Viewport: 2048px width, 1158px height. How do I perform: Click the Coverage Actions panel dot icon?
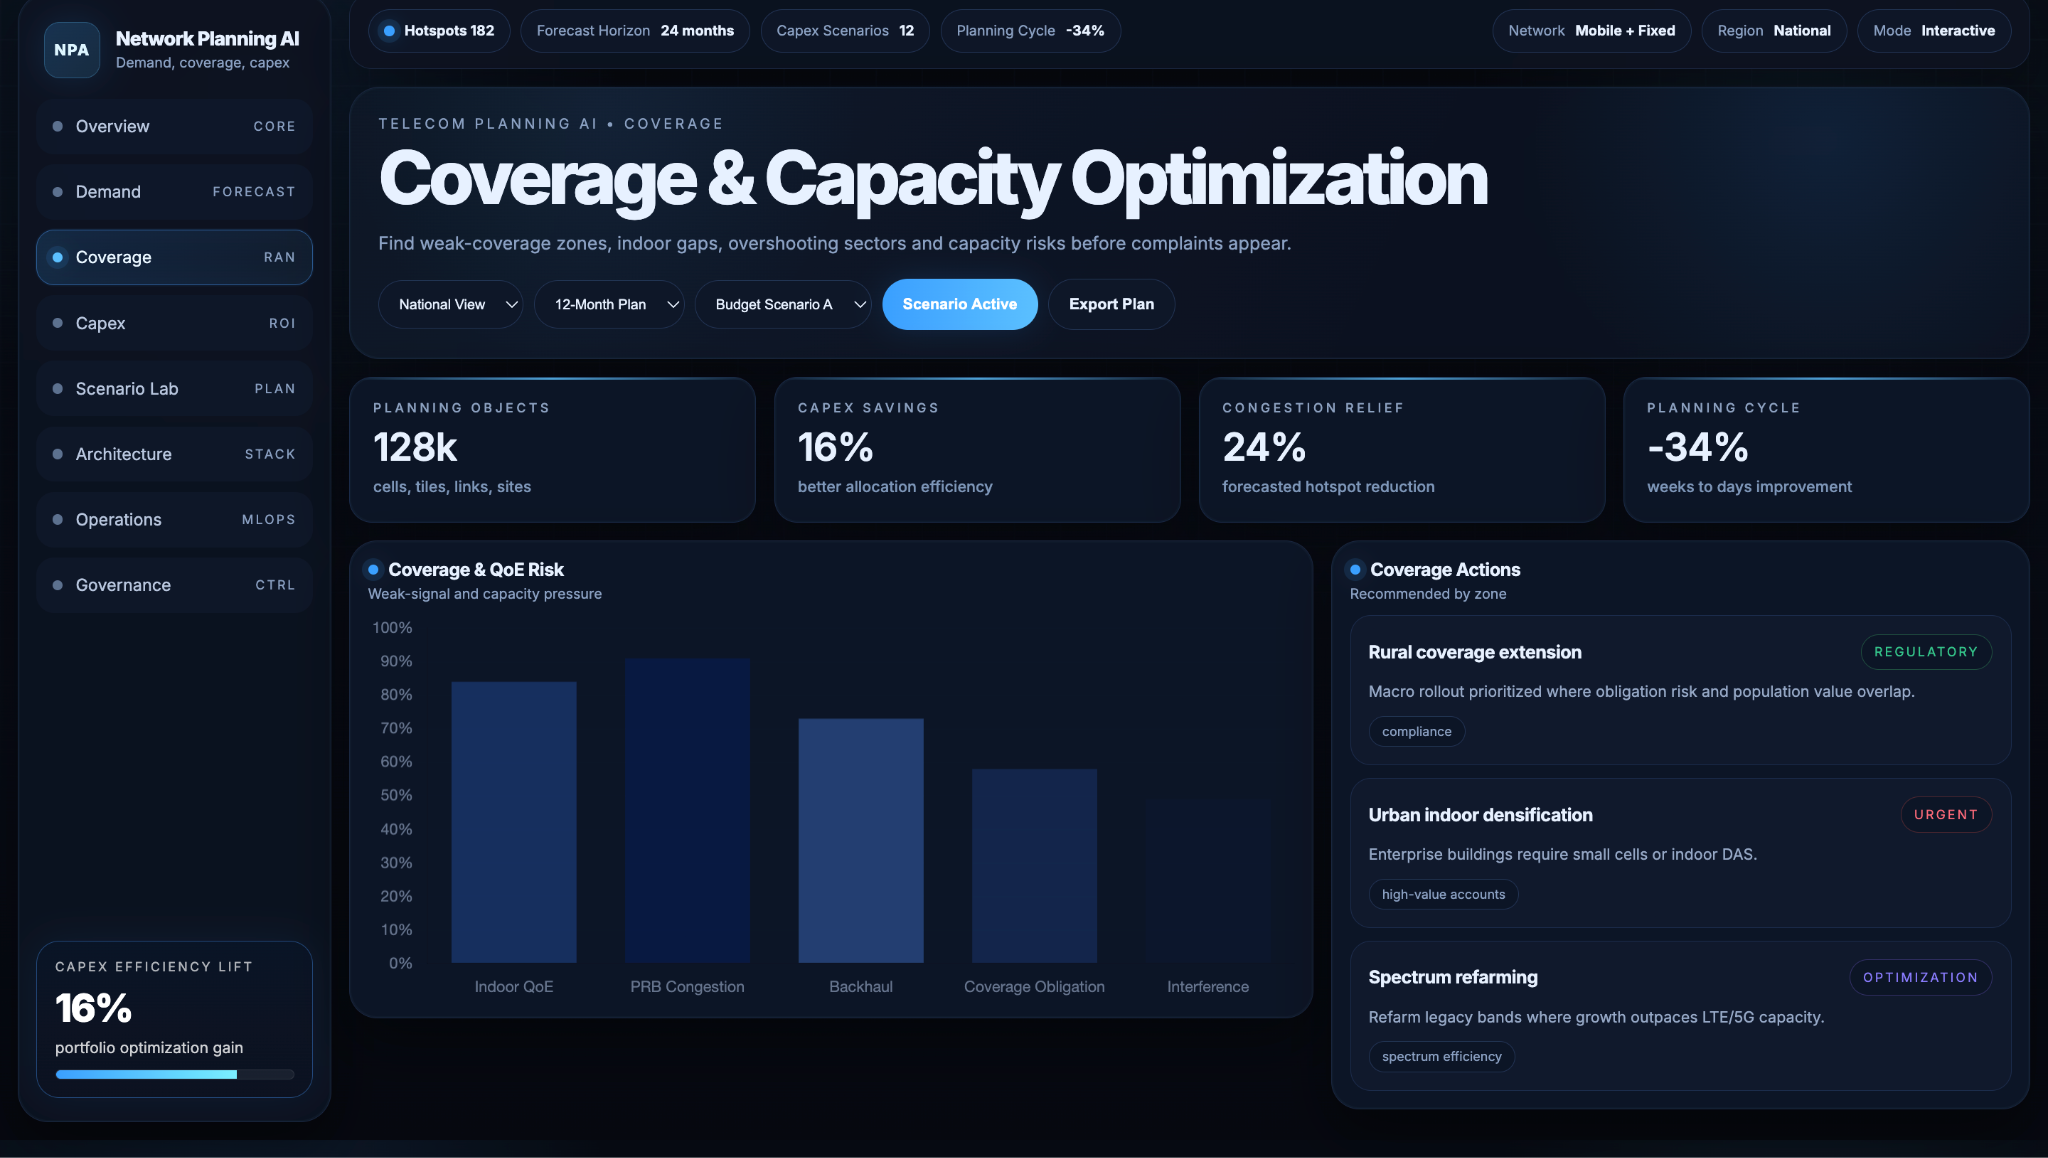tap(1355, 569)
